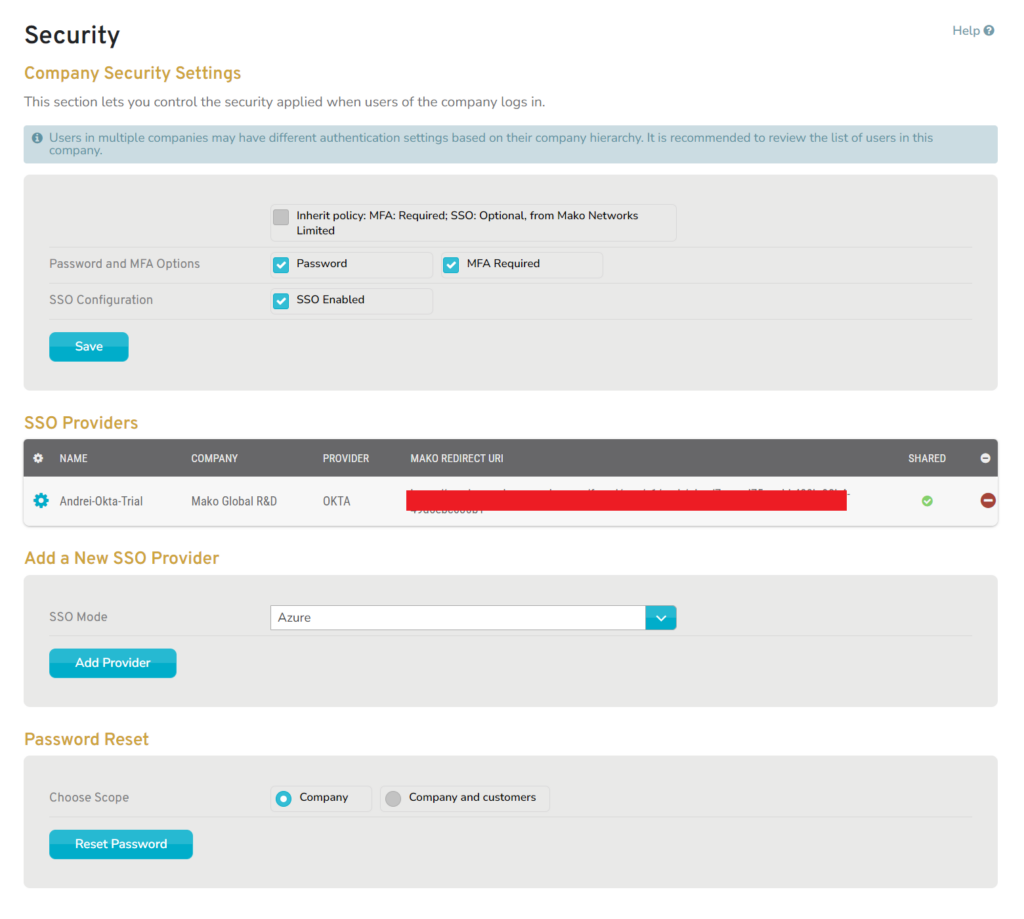Click the dropdown arrow beside Azure
The height and width of the screenshot is (919, 1024).
660,617
